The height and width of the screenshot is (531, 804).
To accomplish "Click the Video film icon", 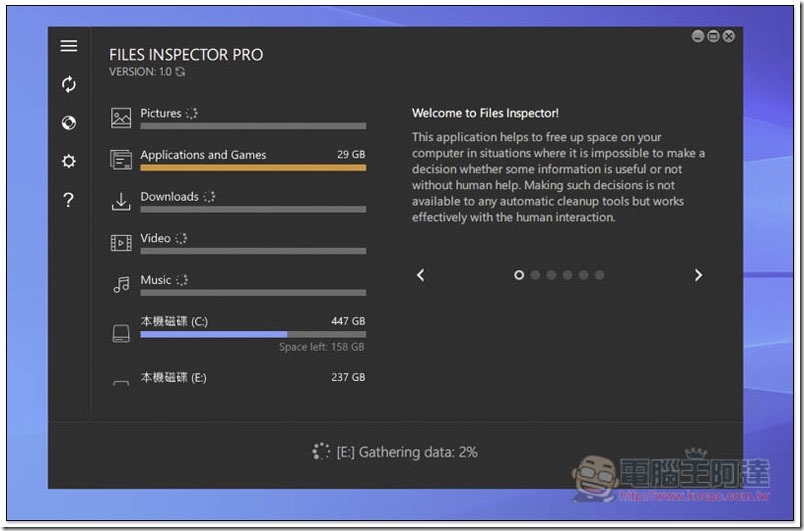I will 121,242.
